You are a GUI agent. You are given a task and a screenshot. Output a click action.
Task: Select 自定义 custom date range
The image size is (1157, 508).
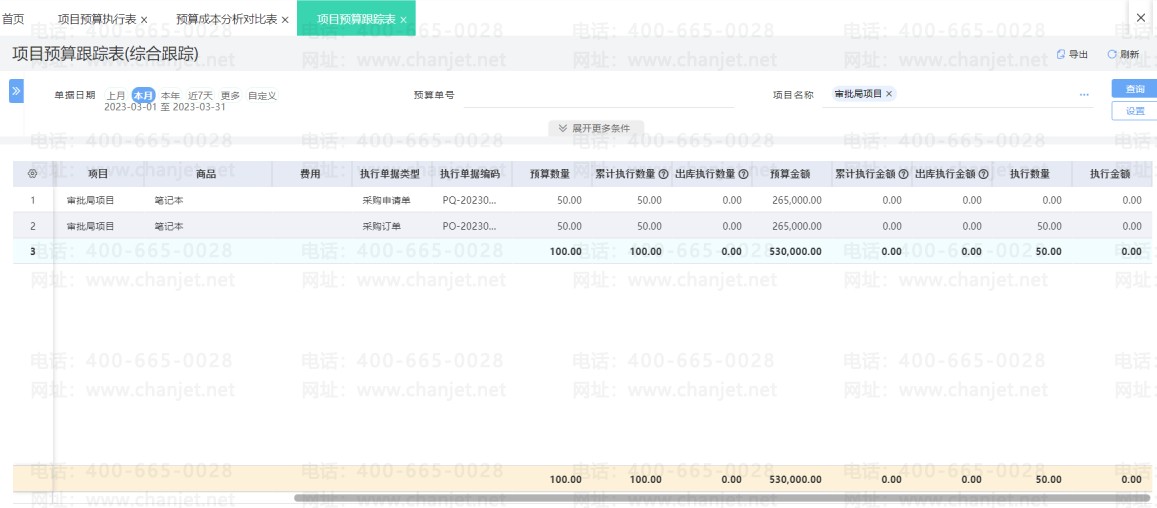262,95
